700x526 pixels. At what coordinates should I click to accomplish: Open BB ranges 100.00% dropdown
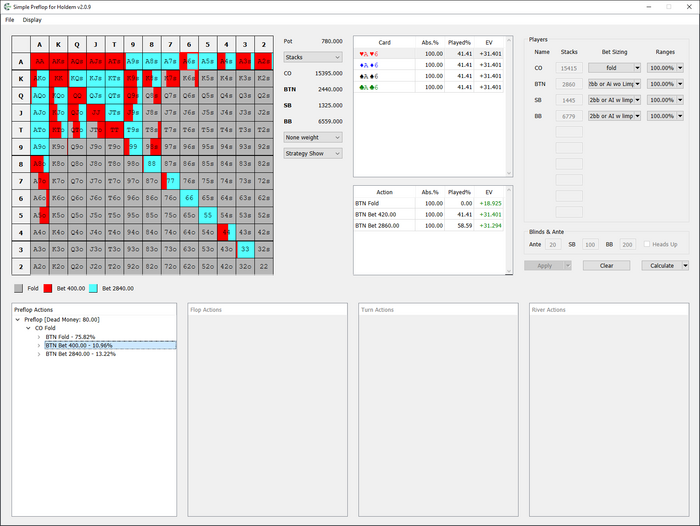click(x=665, y=116)
